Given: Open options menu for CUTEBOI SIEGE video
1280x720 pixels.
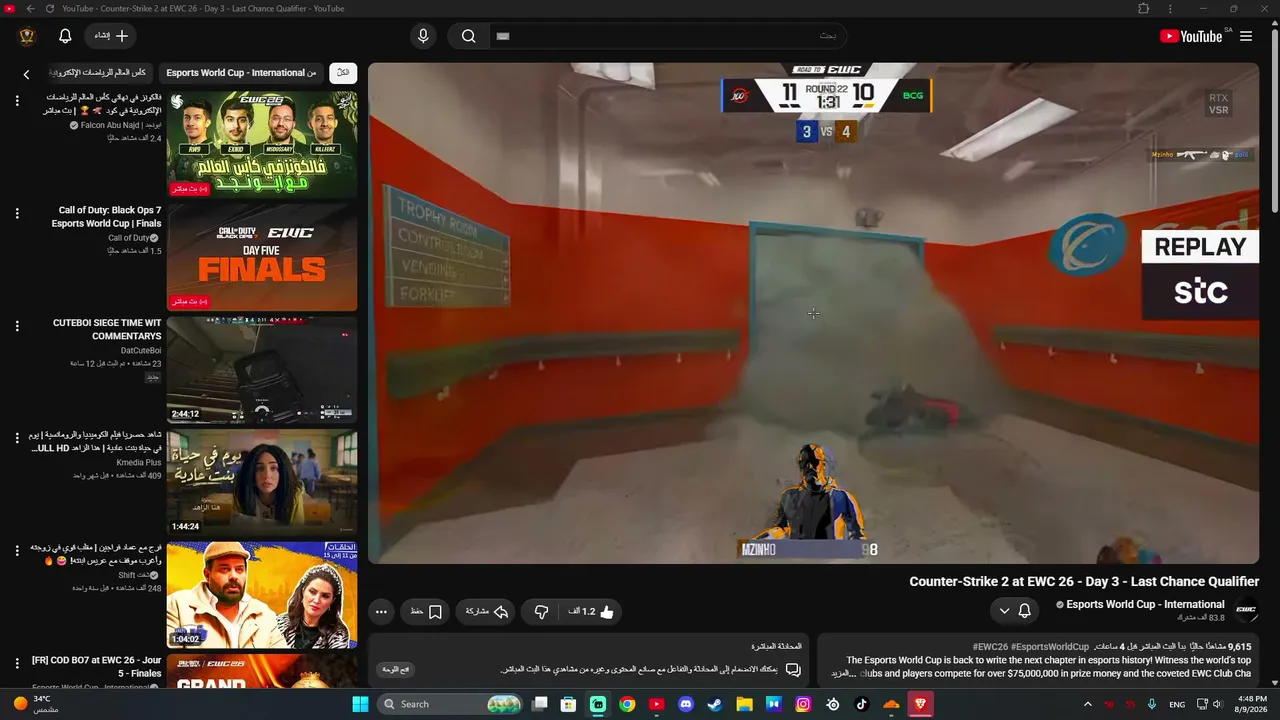Looking at the screenshot, I should (x=17, y=326).
